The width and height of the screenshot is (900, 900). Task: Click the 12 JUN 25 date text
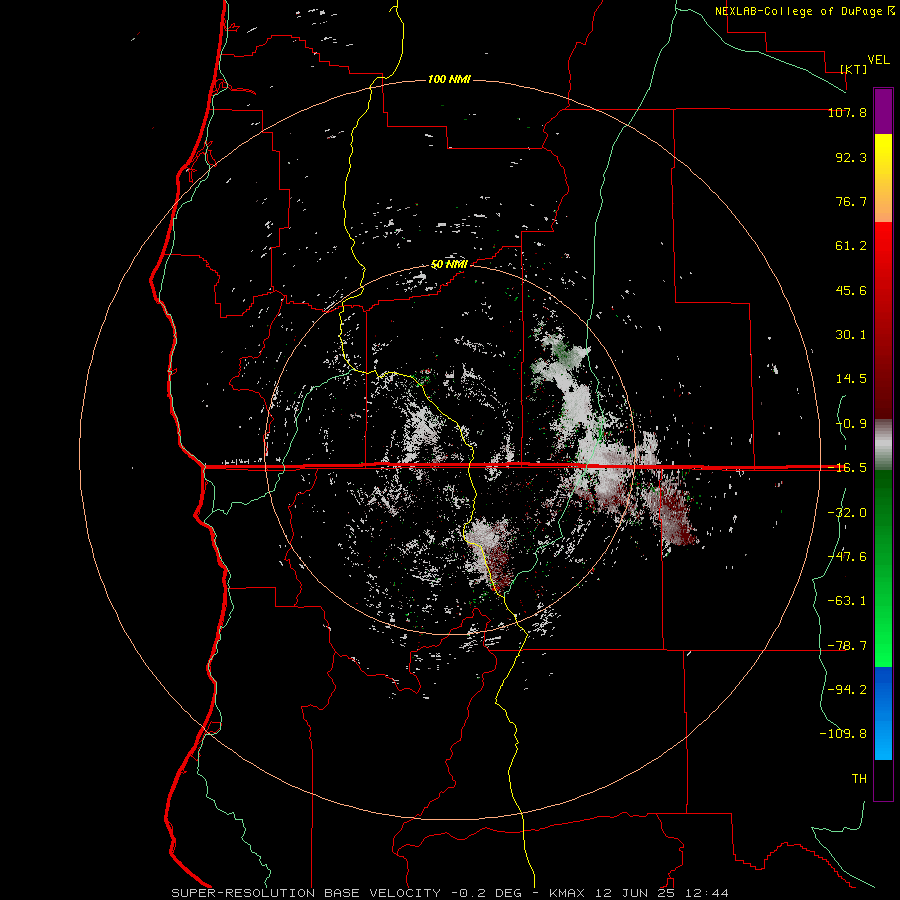(x=634, y=893)
